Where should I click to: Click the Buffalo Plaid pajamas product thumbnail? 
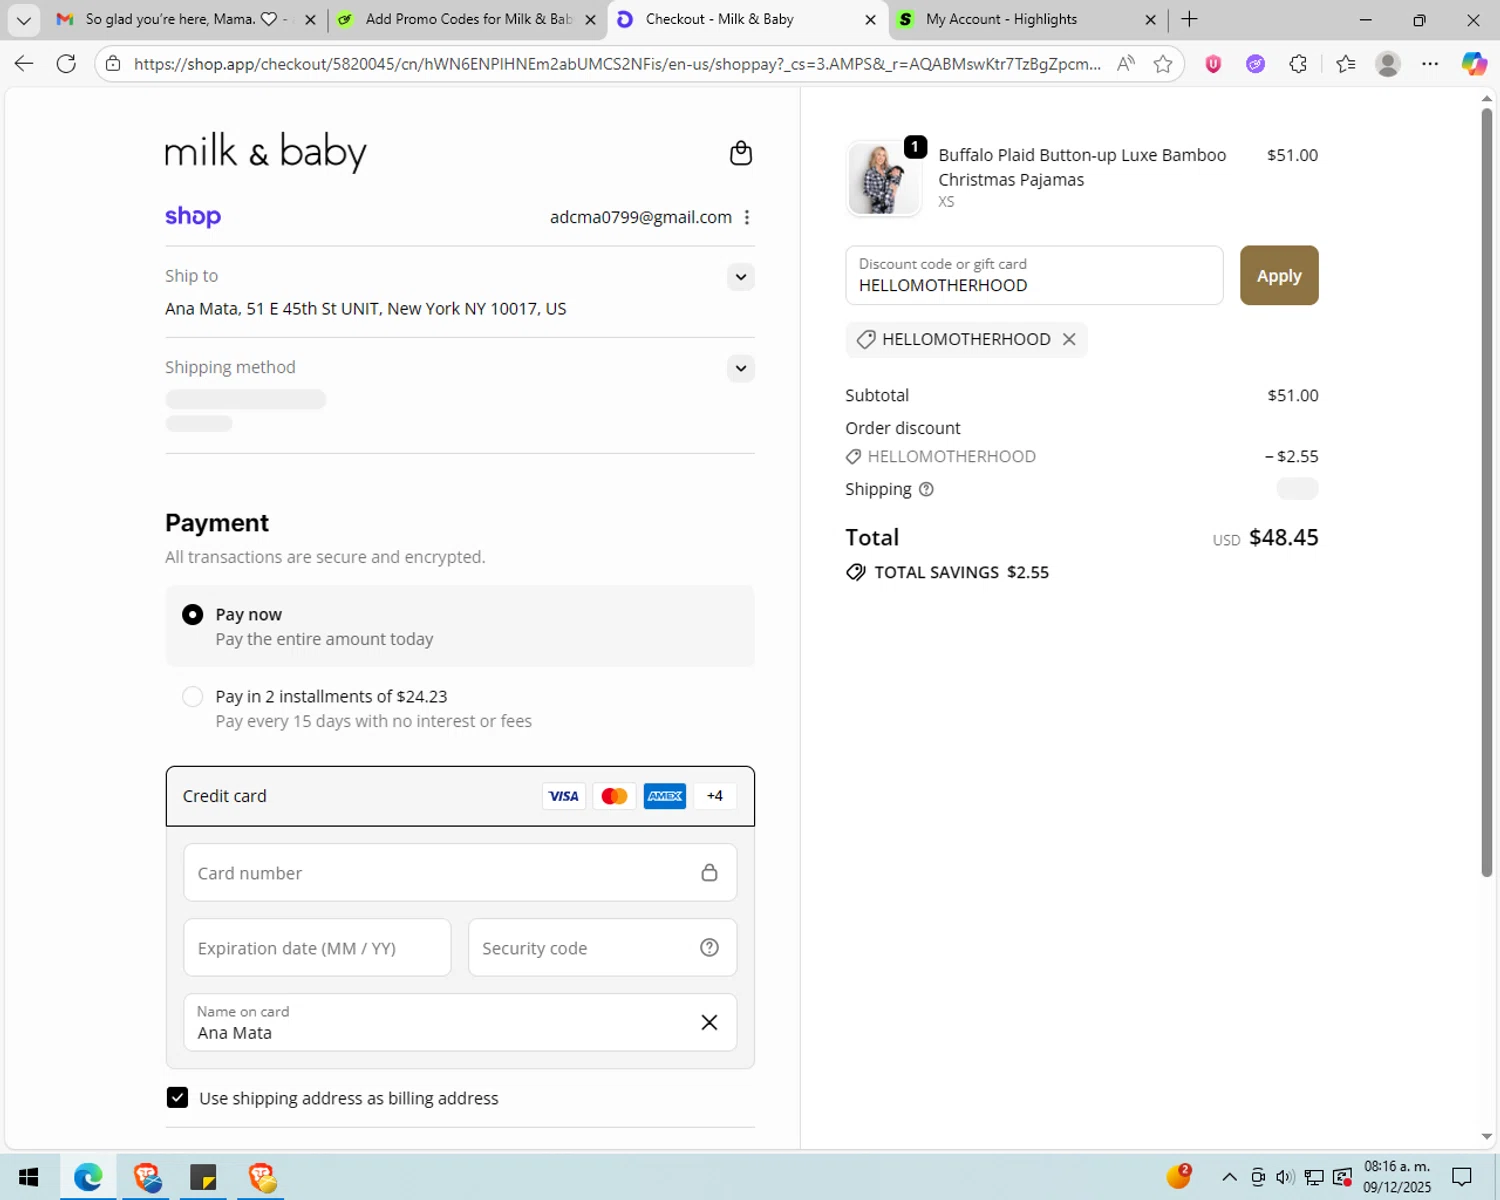click(883, 178)
